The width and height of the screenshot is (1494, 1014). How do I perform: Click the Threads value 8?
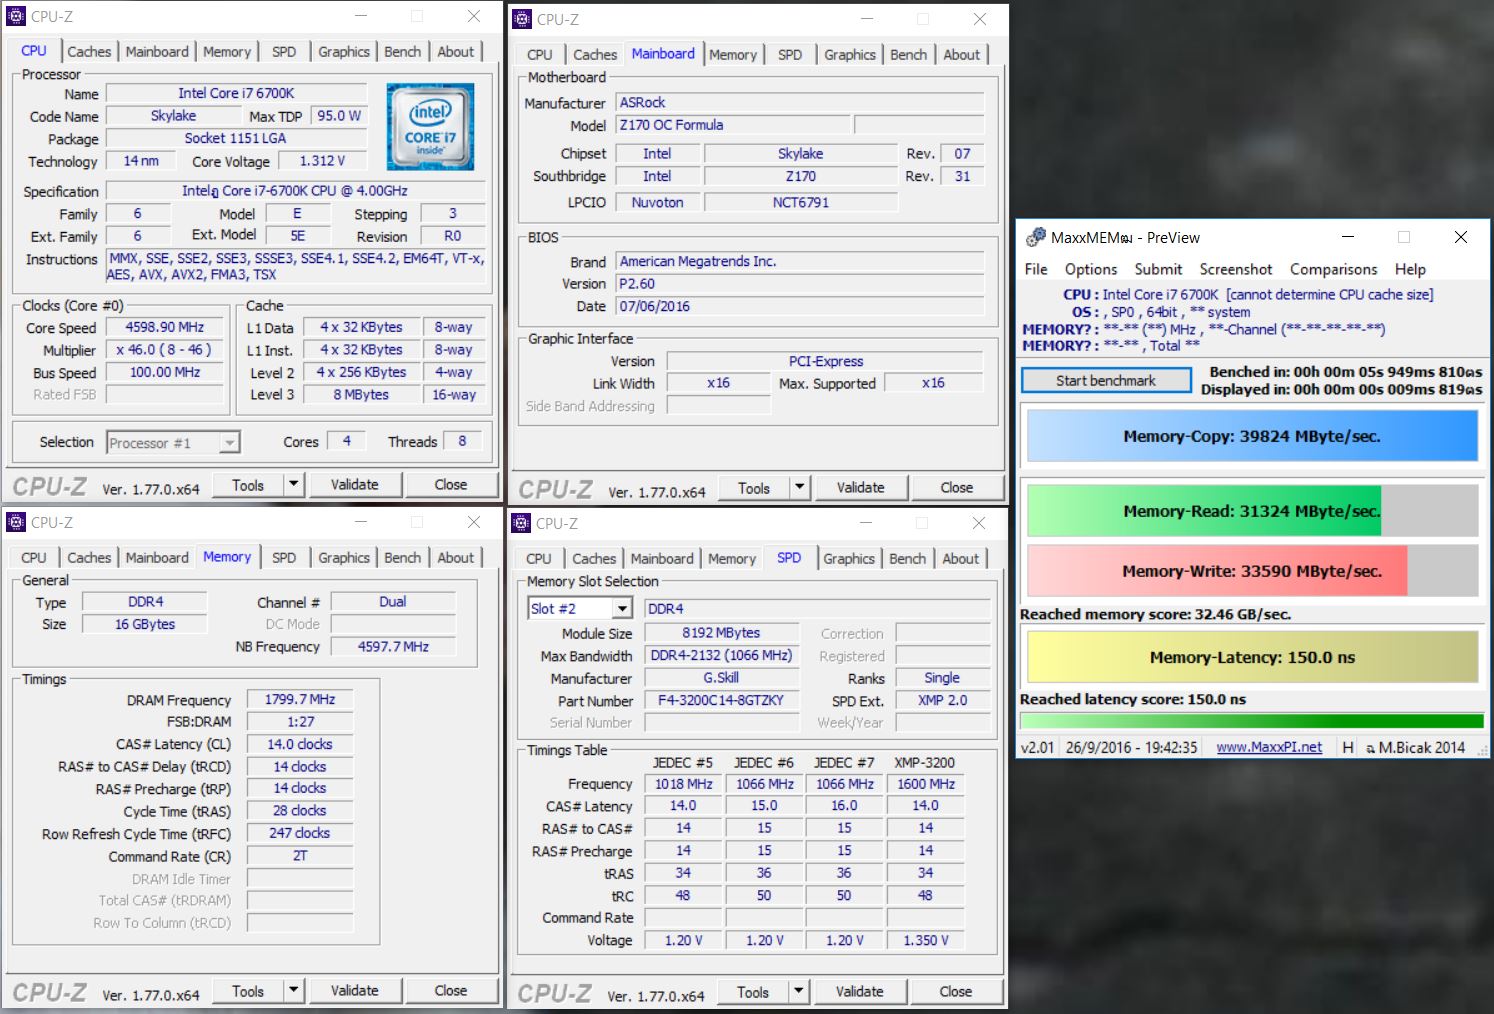(462, 441)
